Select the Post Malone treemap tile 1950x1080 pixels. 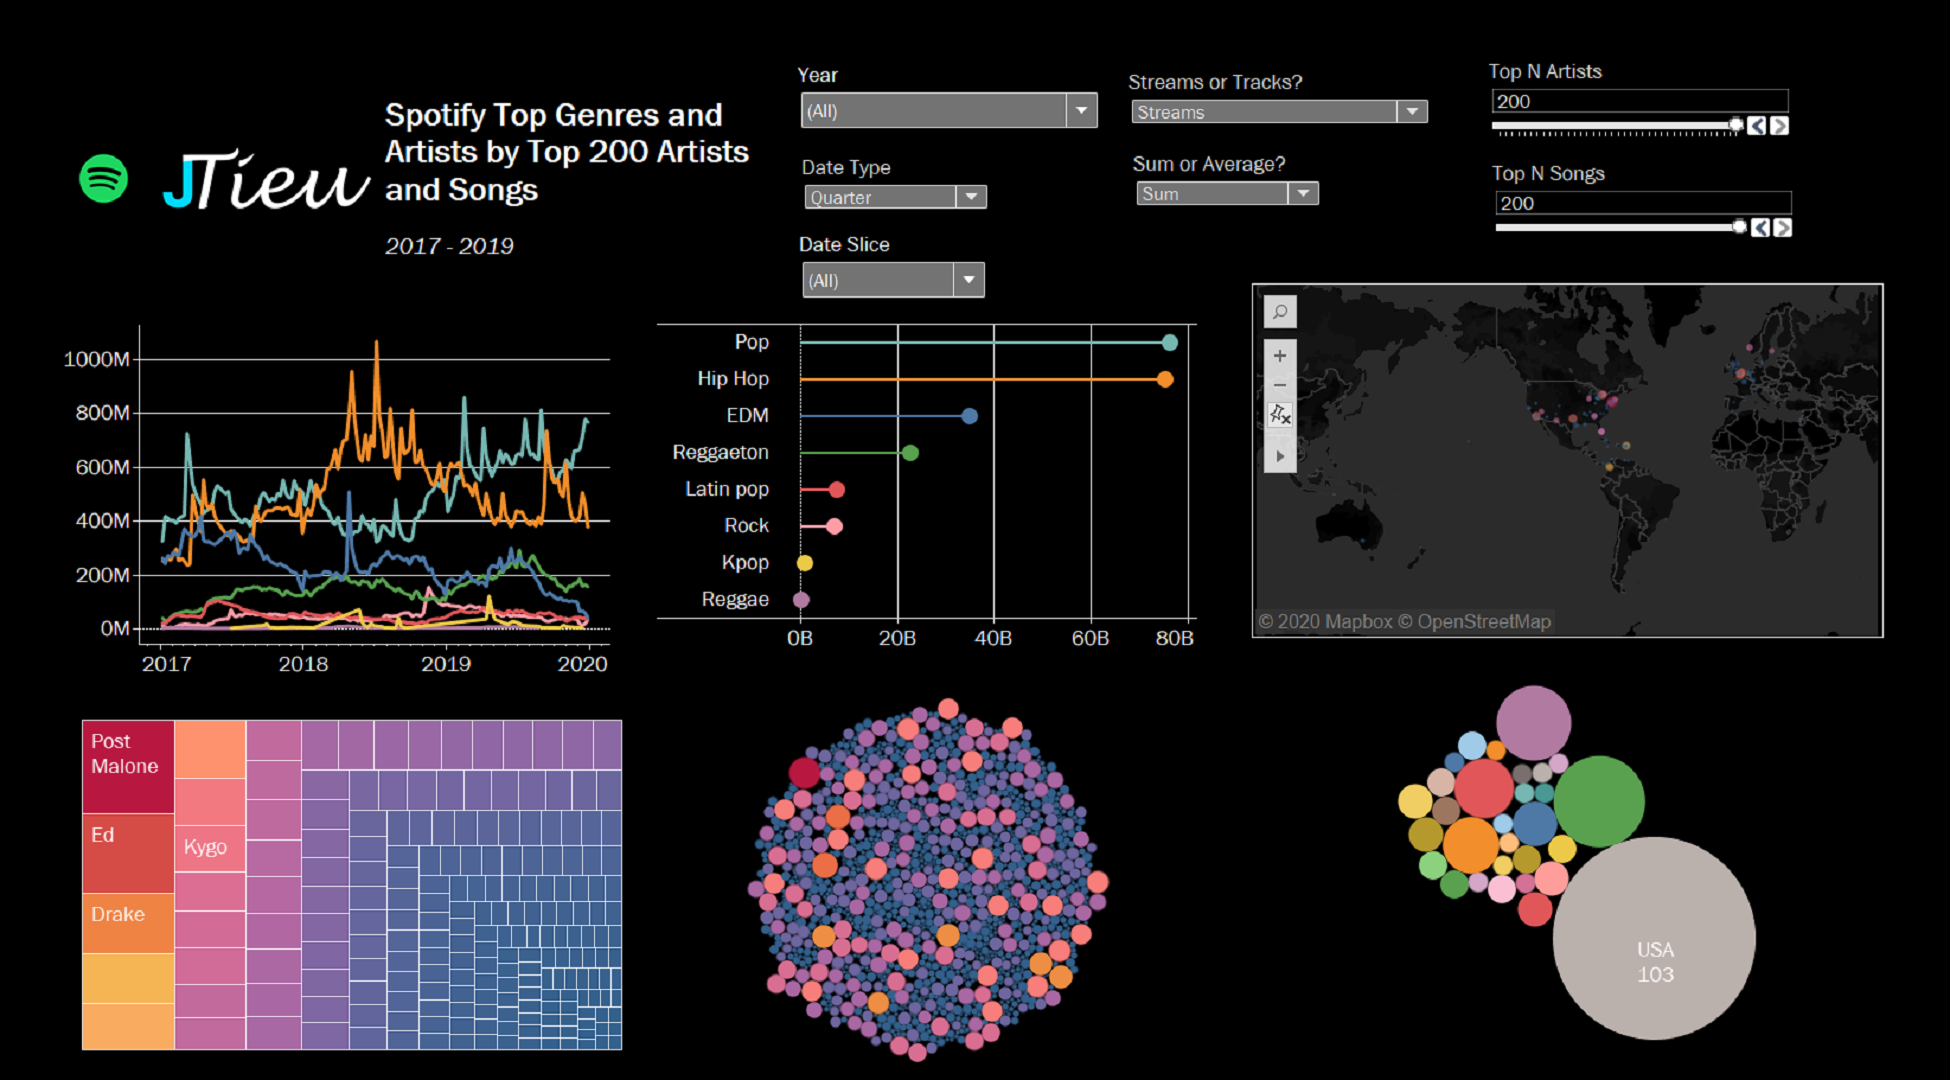coord(128,767)
